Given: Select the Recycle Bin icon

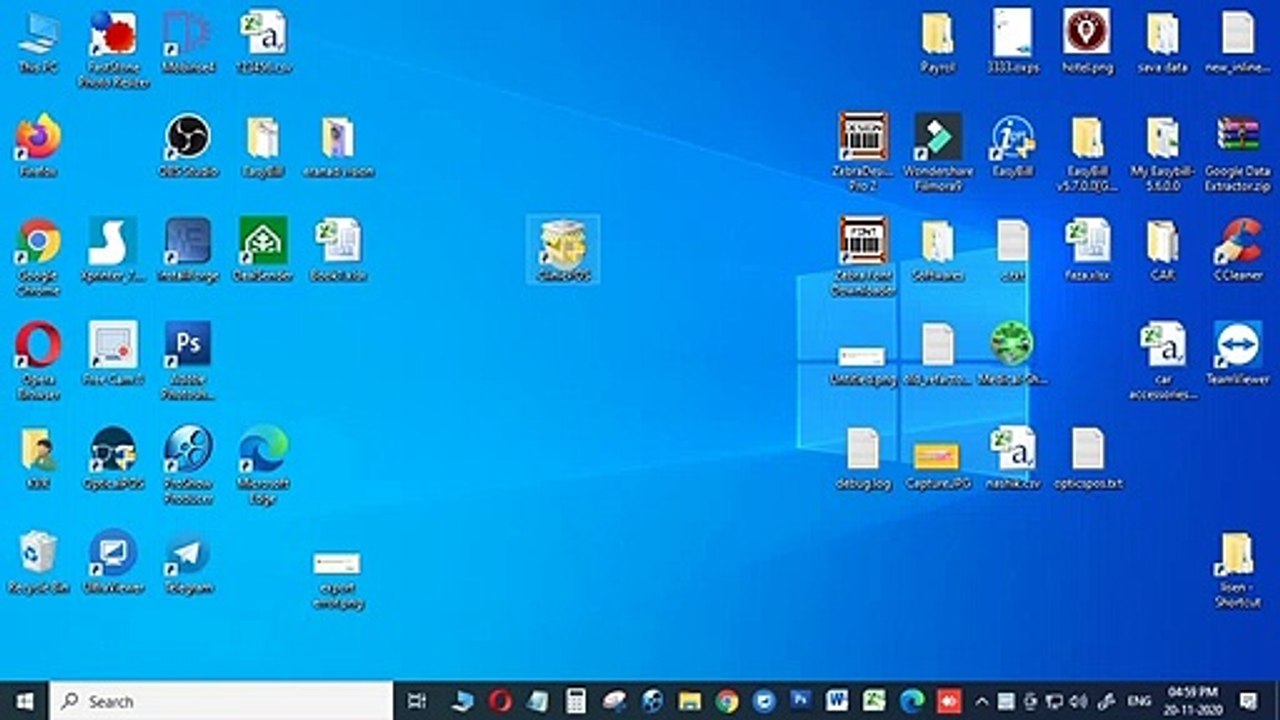Looking at the screenshot, I should point(38,562).
